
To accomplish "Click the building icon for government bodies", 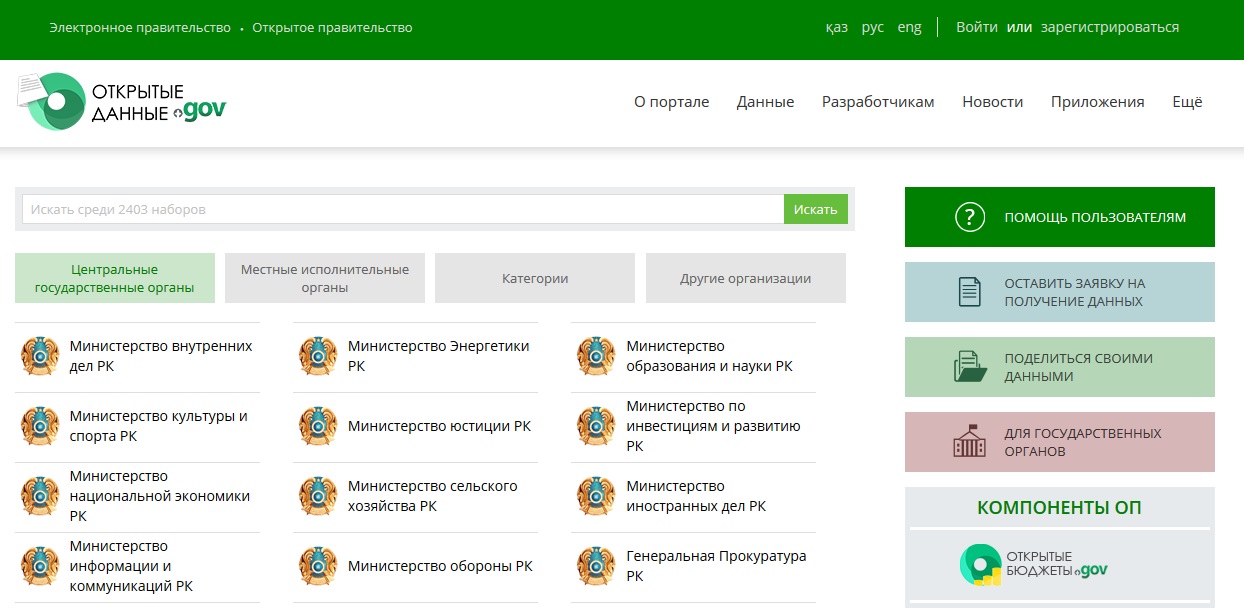I will tap(968, 441).
